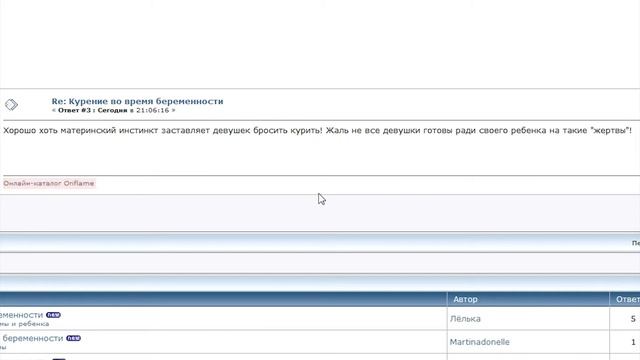Open the Онлайн-каталог Oriflame signature link
640x360 pixels.
click(49, 183)
